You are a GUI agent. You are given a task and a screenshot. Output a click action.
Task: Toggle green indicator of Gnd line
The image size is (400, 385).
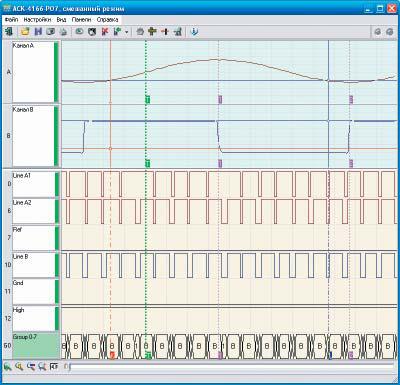point(57,292)
